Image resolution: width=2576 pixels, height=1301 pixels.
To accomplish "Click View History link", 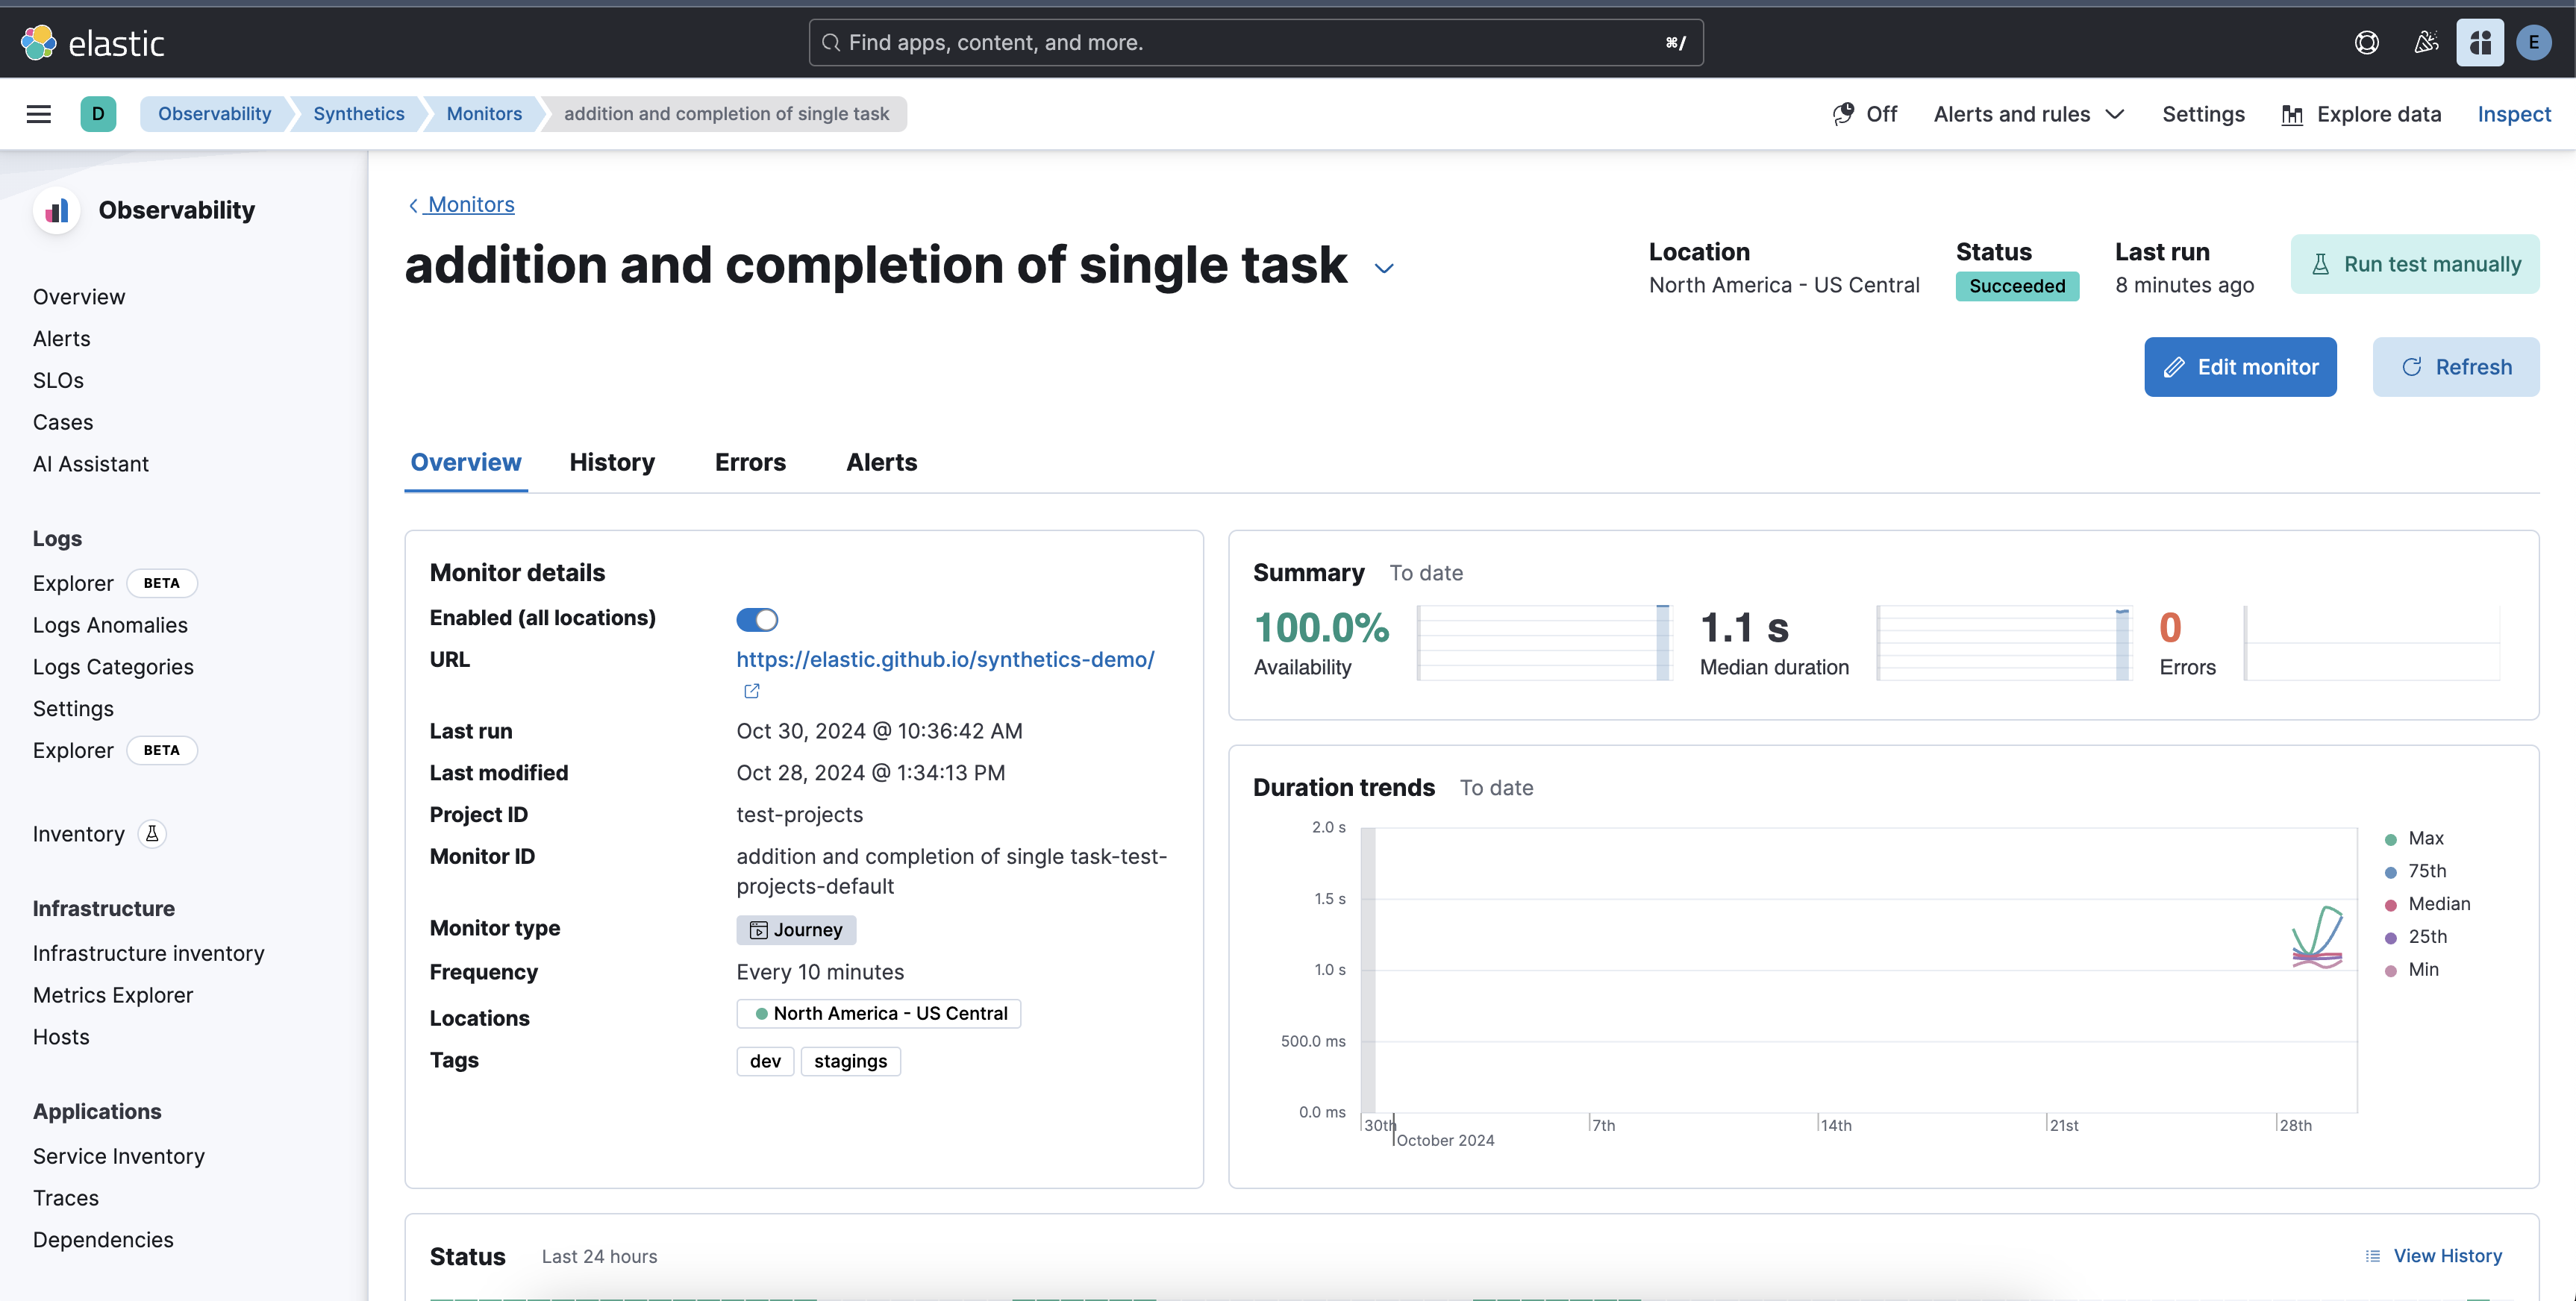I will click(2447, 1256).
